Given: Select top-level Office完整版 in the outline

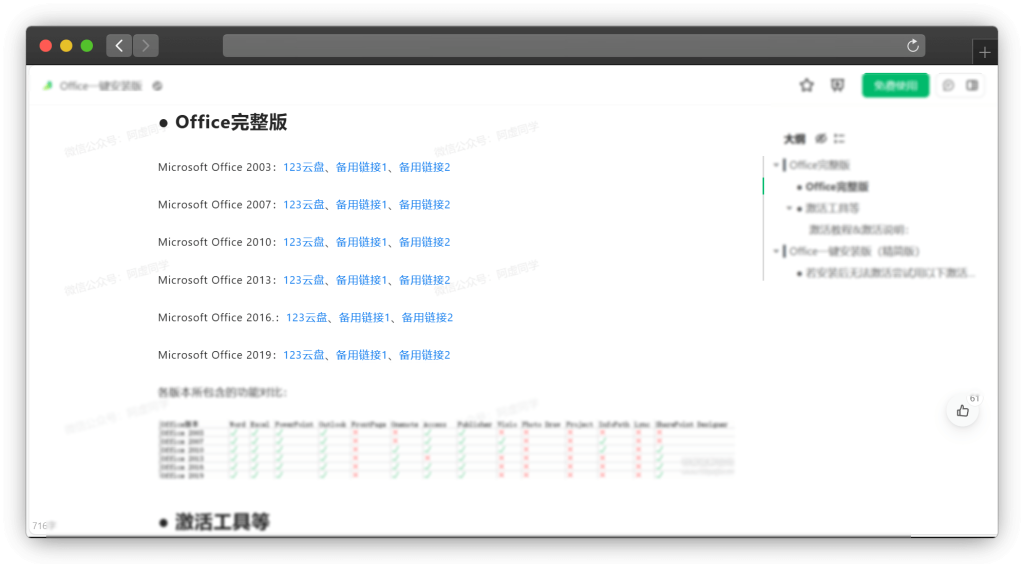Looking at the screenshot, I should click(819, 164).
